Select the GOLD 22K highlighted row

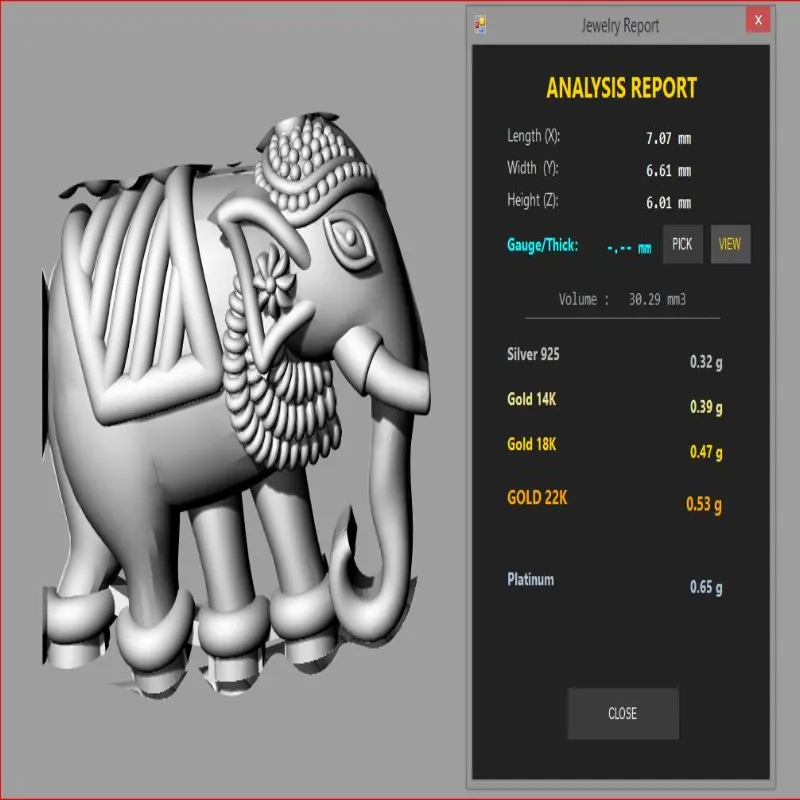coord(614,501)
